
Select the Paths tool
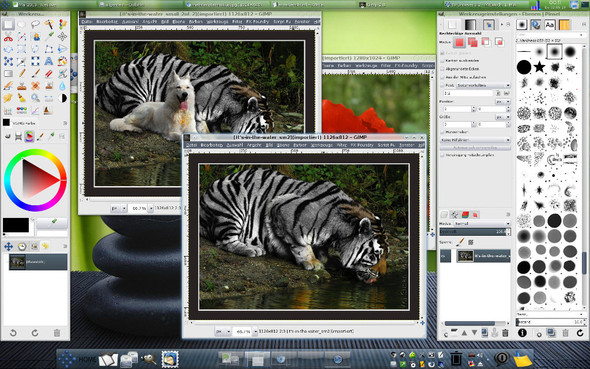(x=22, y=37)
